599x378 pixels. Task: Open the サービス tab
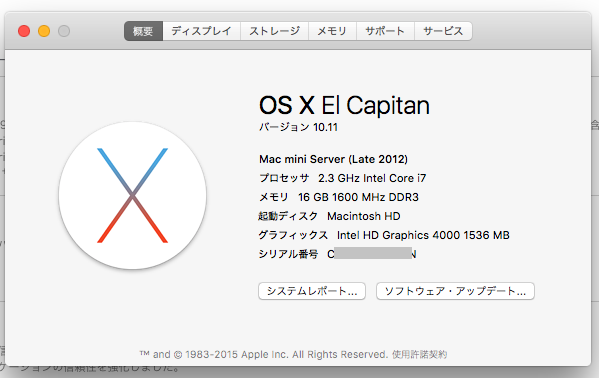click(x=443, y=31)
